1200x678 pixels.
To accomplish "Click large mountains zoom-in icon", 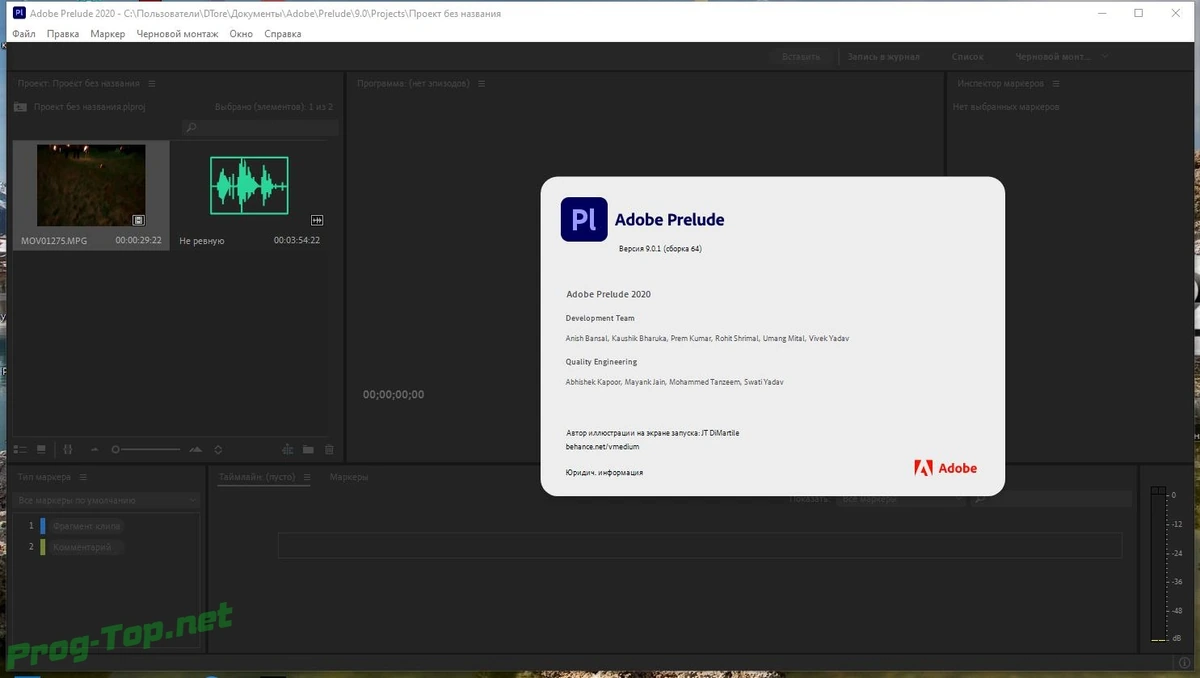I will tap(195, 450).
